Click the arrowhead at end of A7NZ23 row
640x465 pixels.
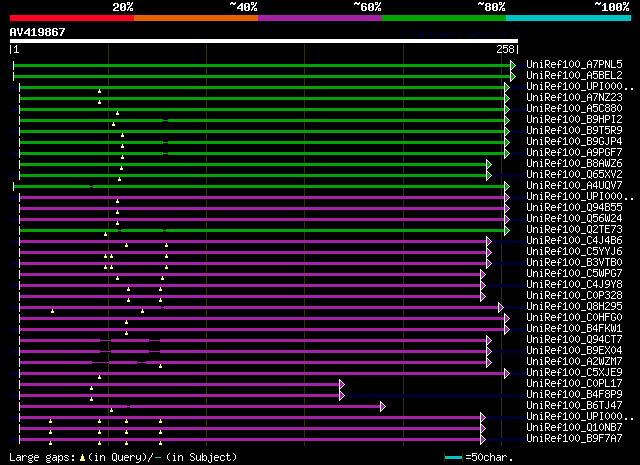point(507,98)
